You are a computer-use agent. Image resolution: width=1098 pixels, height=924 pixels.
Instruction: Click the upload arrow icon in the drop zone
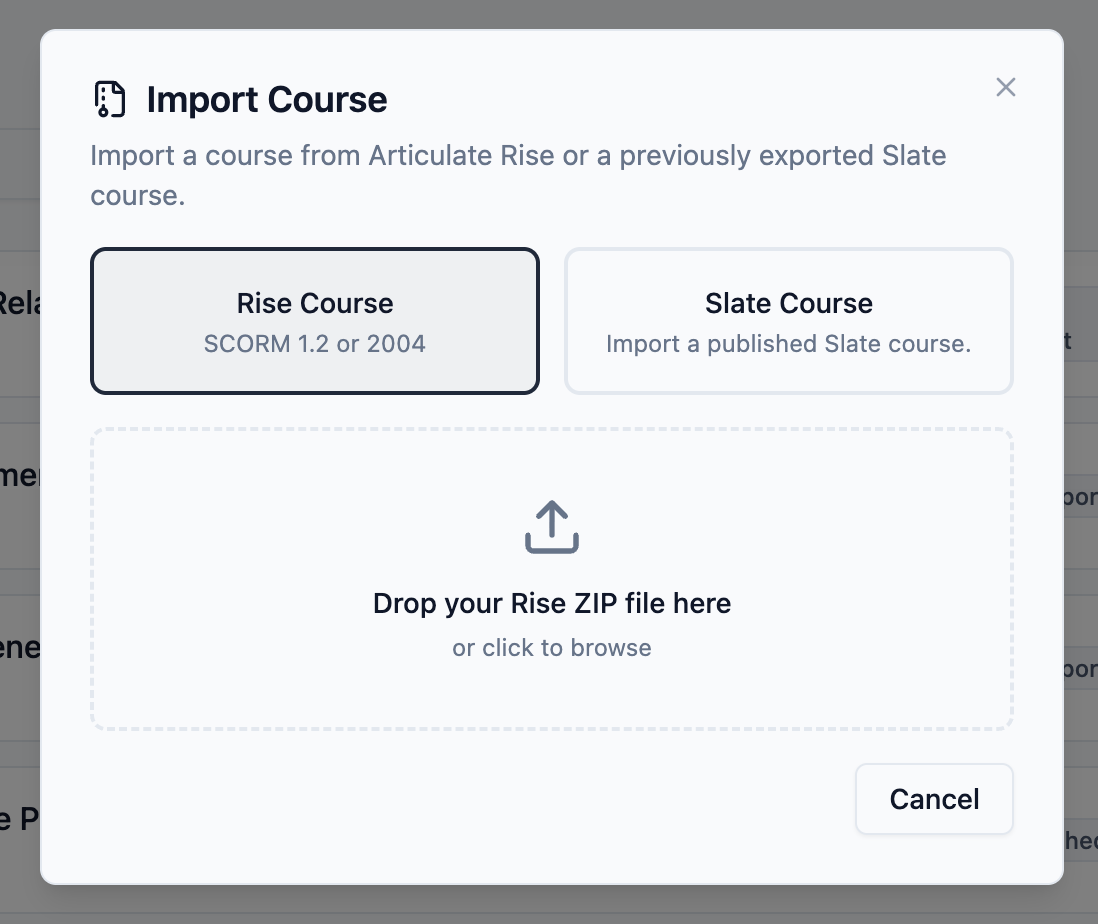551,528
